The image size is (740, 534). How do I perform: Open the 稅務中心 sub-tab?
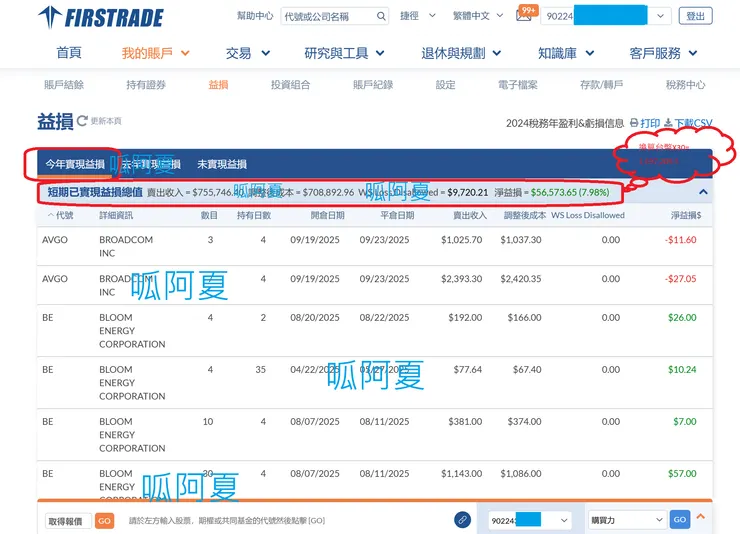pos(685,85)
